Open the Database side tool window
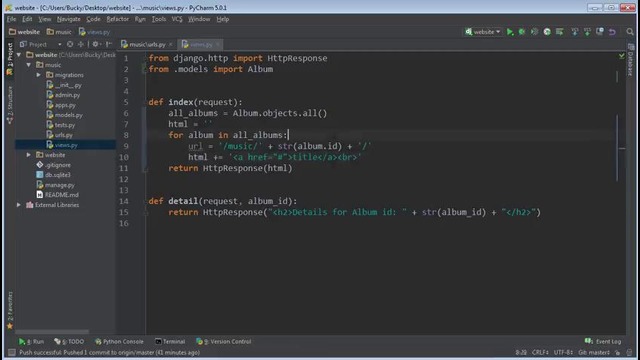This screenshot has height=360, width=640. (631, 60)
